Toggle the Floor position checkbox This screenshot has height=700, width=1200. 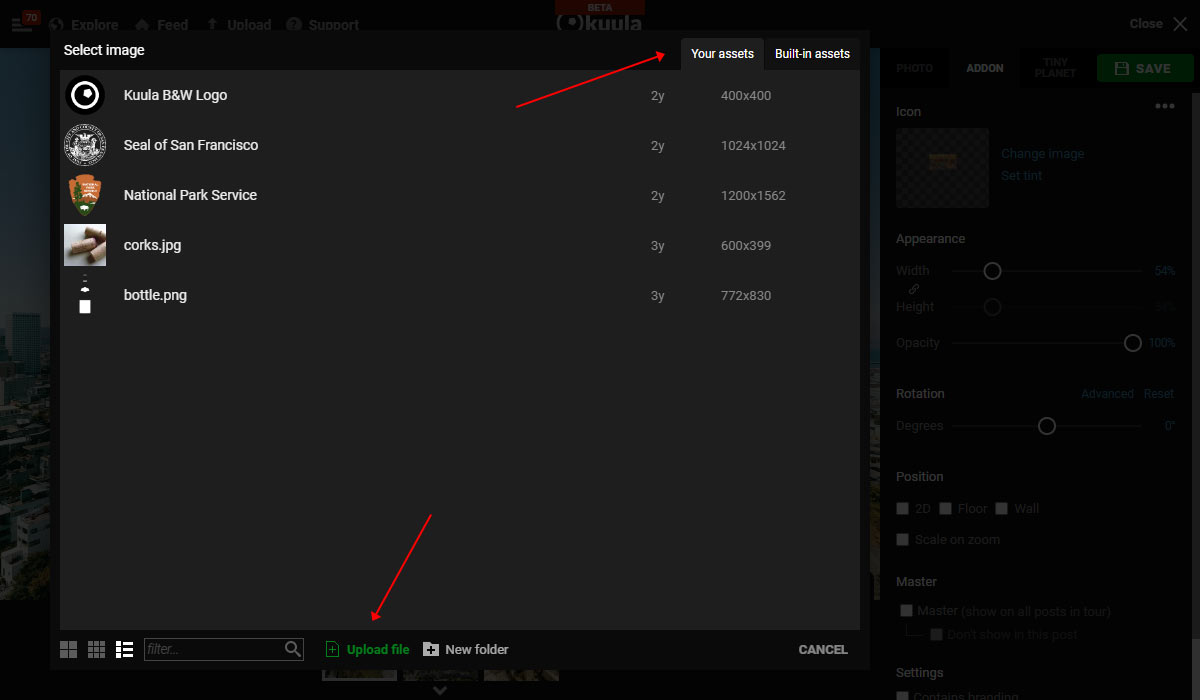click(945, 509)
